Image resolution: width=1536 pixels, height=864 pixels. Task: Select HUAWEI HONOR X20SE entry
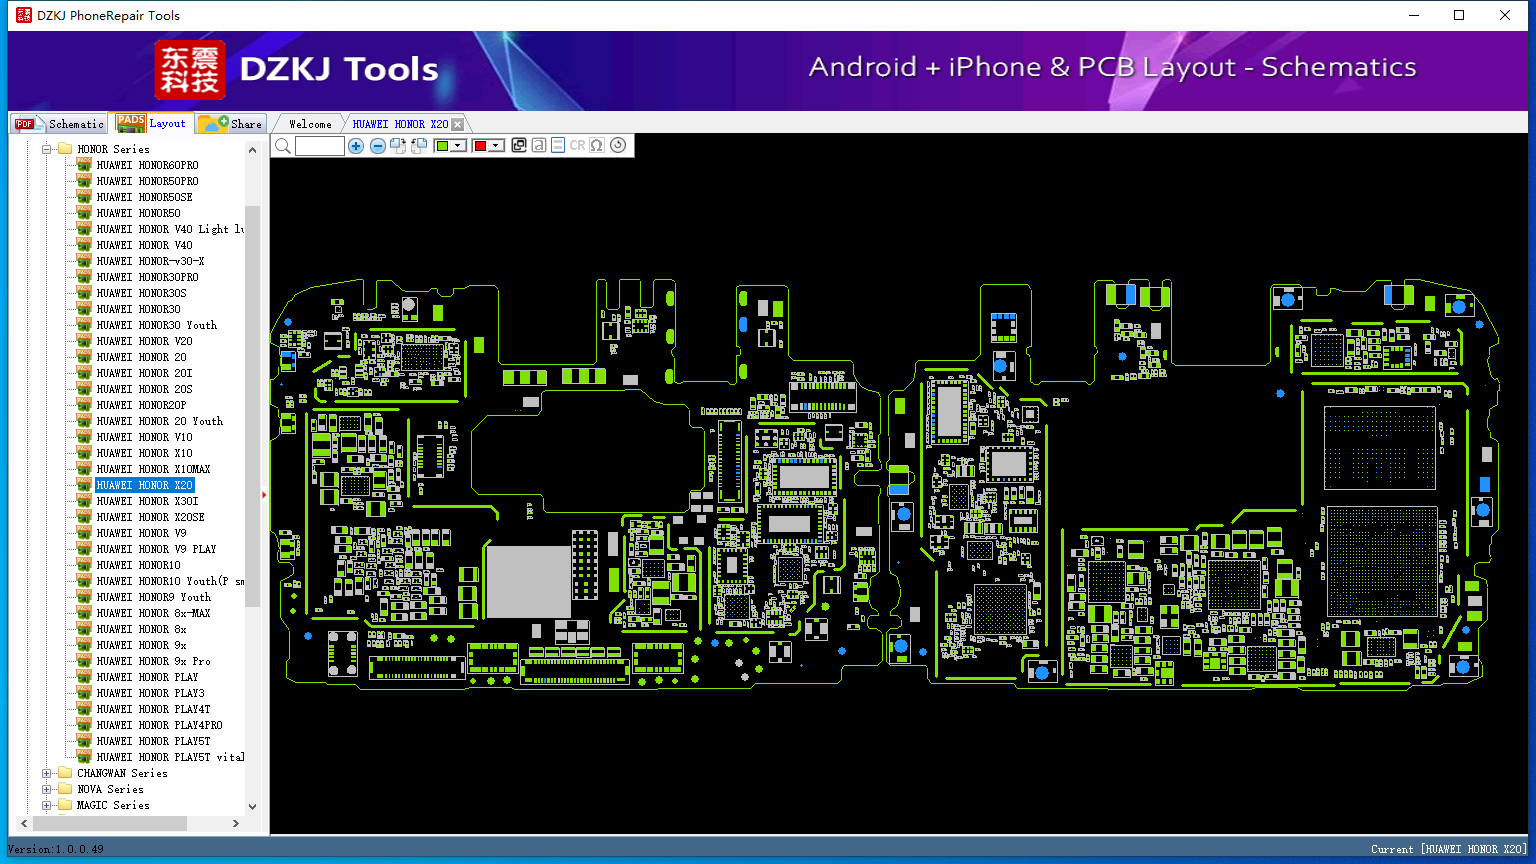[x=150, y=517]
